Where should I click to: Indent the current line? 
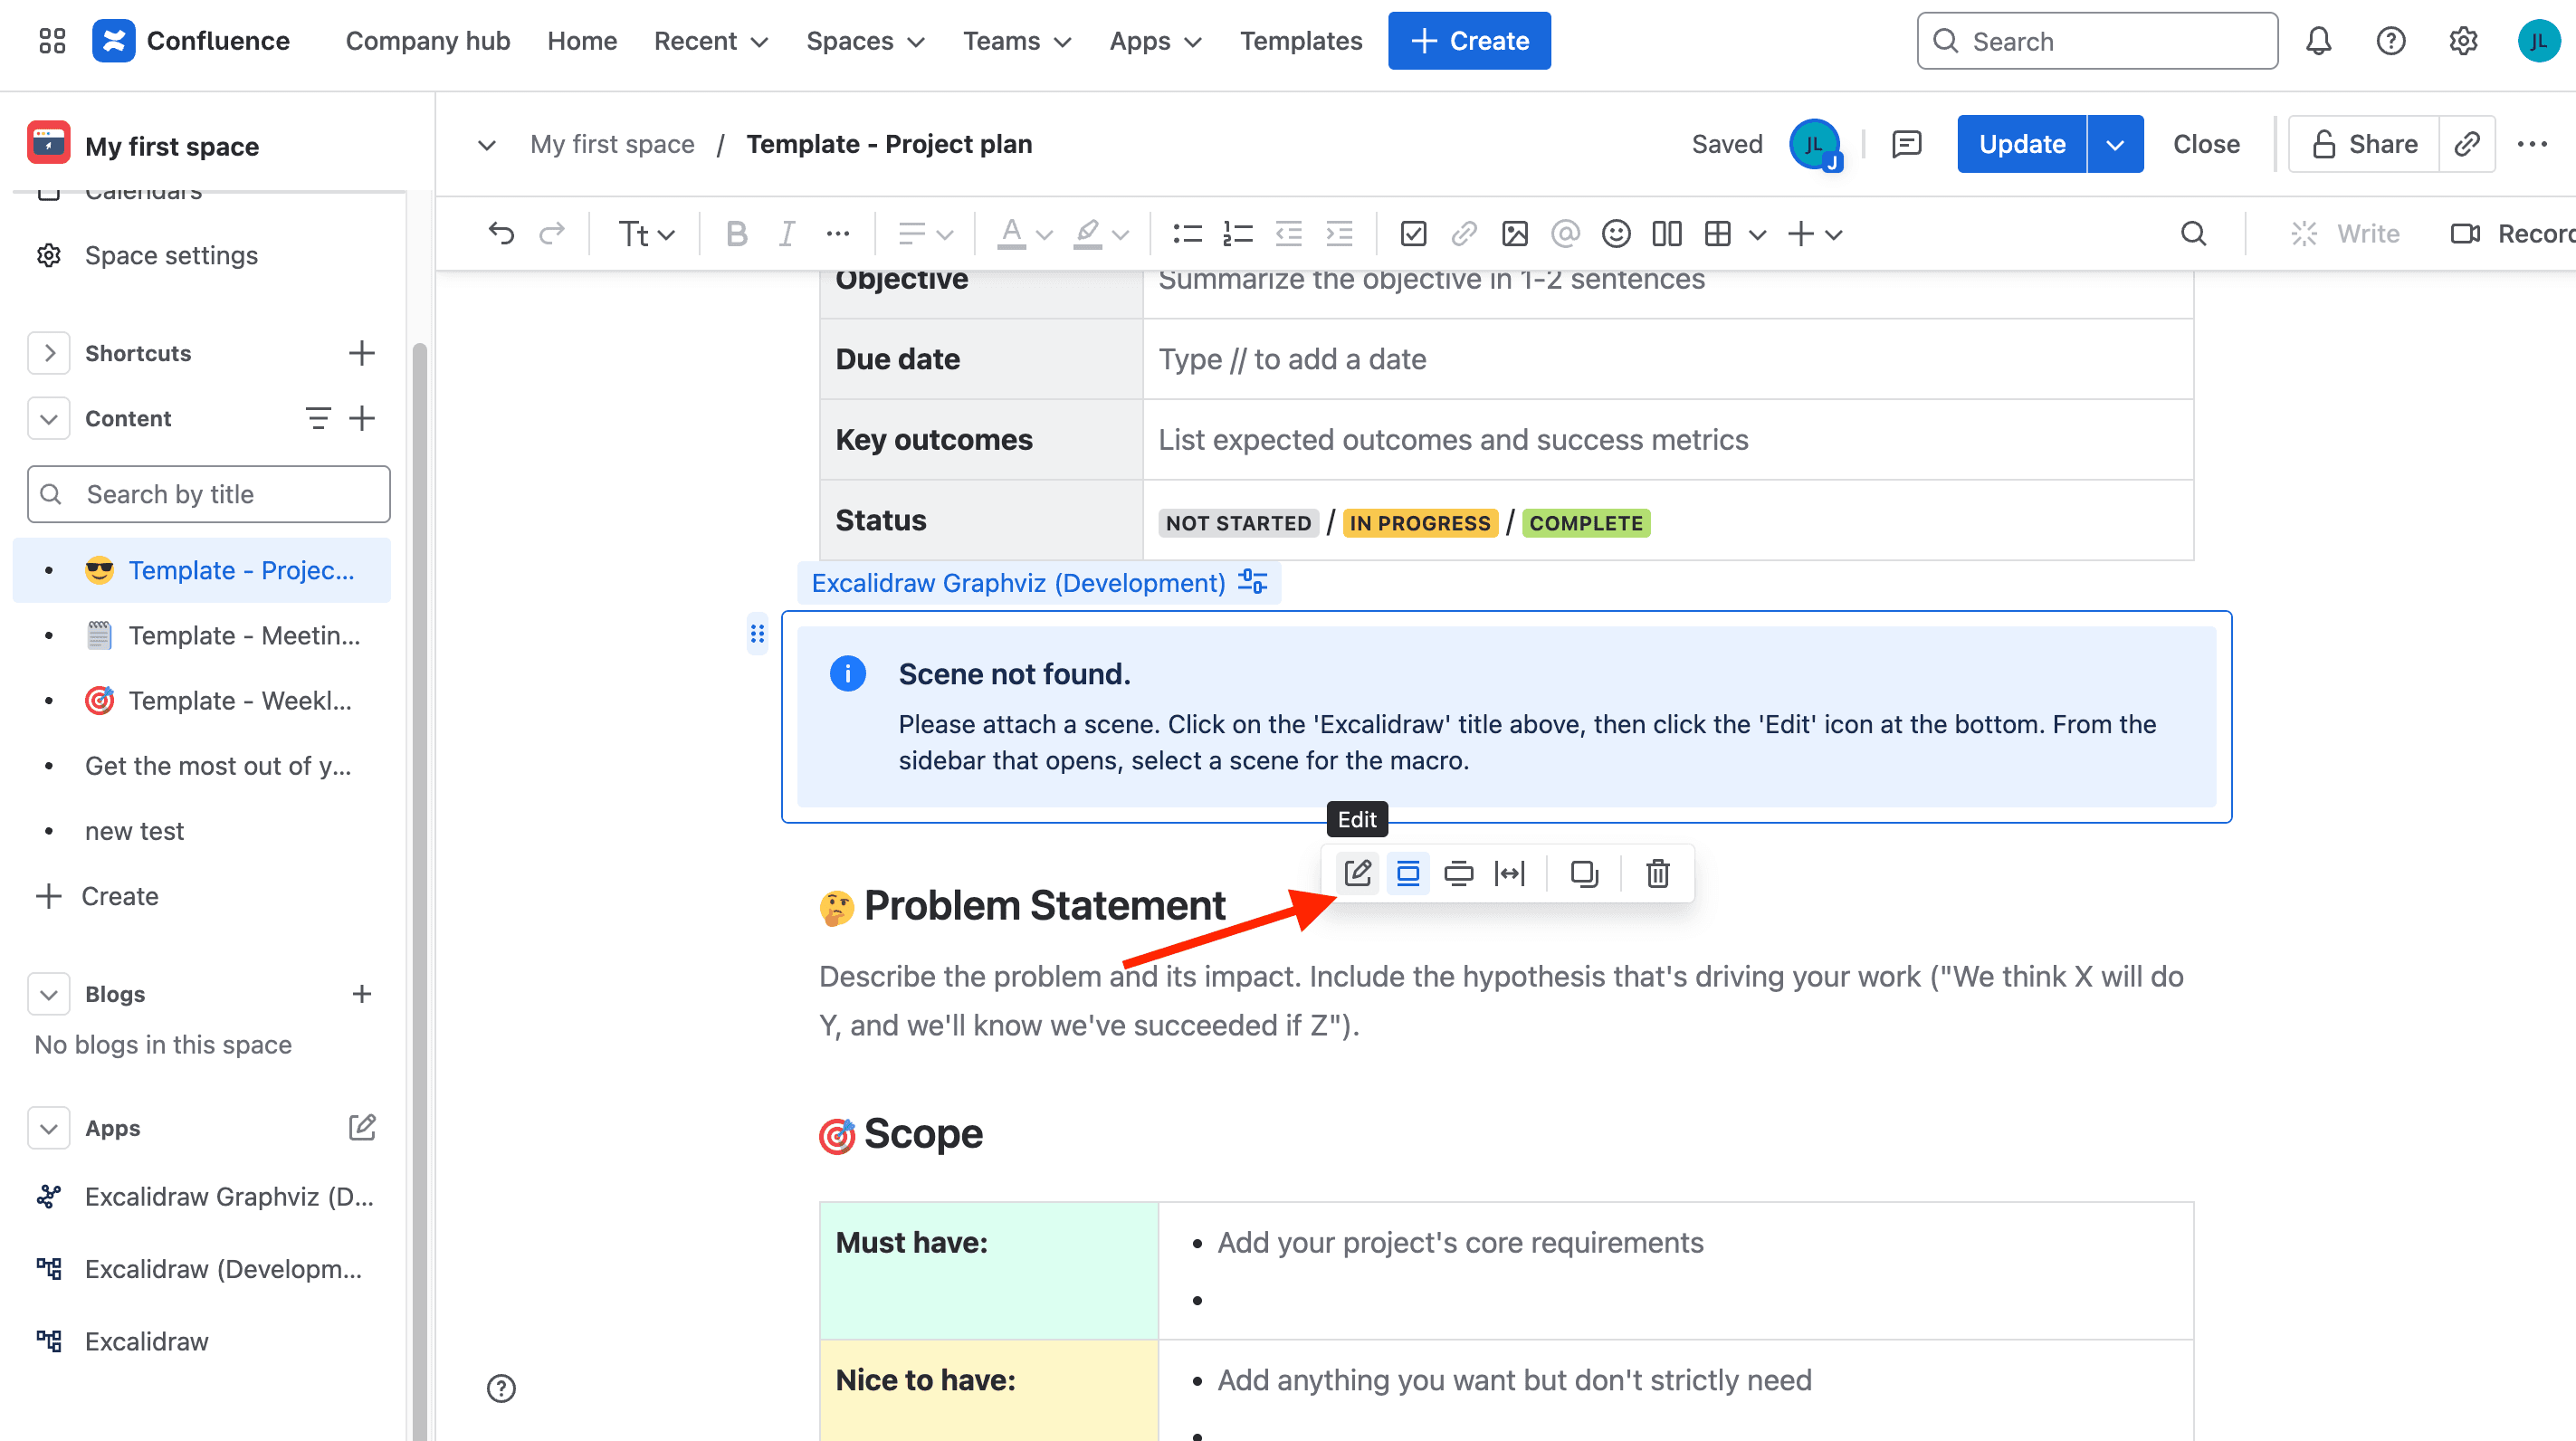point(1339,234)
